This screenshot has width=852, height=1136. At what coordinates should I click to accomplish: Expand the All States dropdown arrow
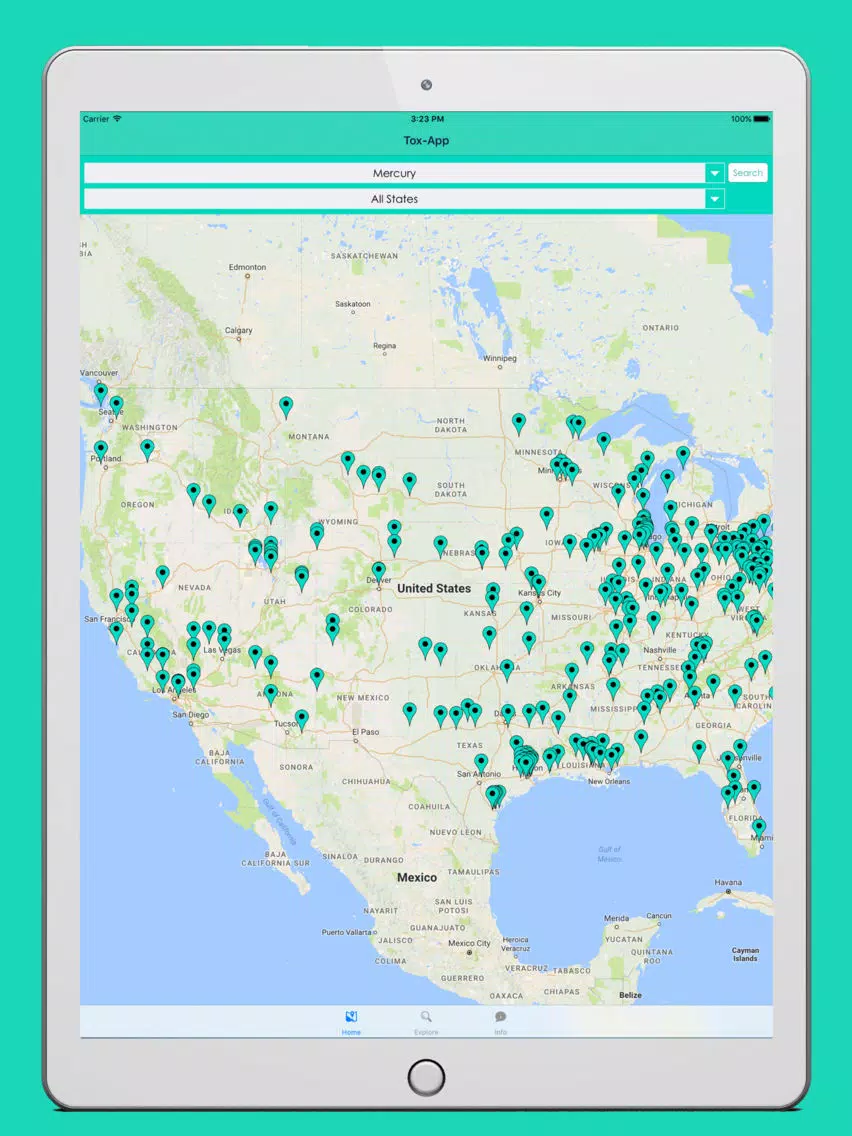pos(714,199)
